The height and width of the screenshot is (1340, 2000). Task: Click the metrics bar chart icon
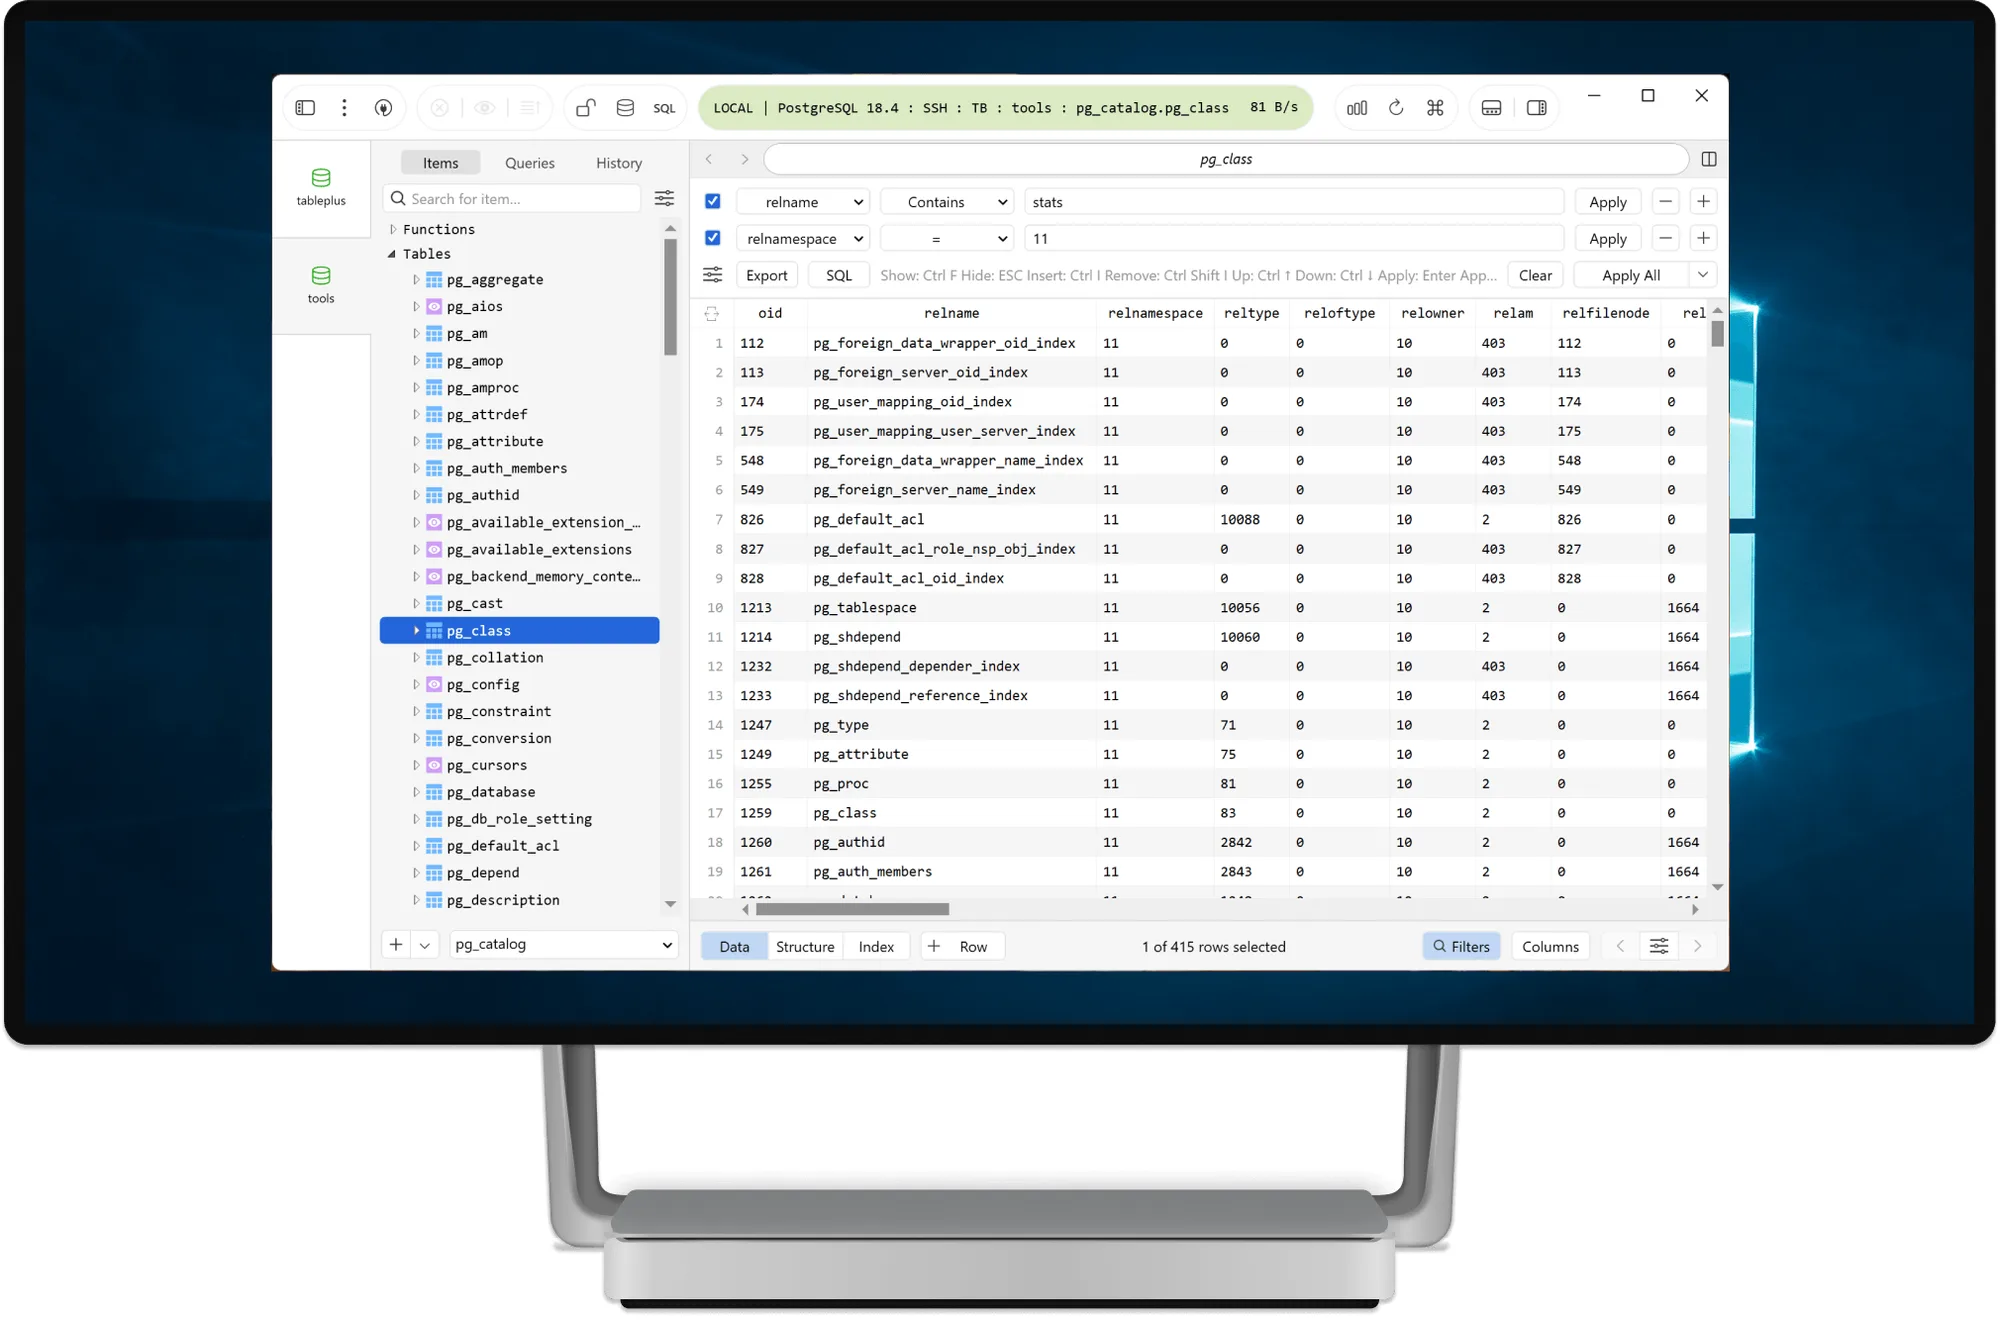pos(1357,108)
